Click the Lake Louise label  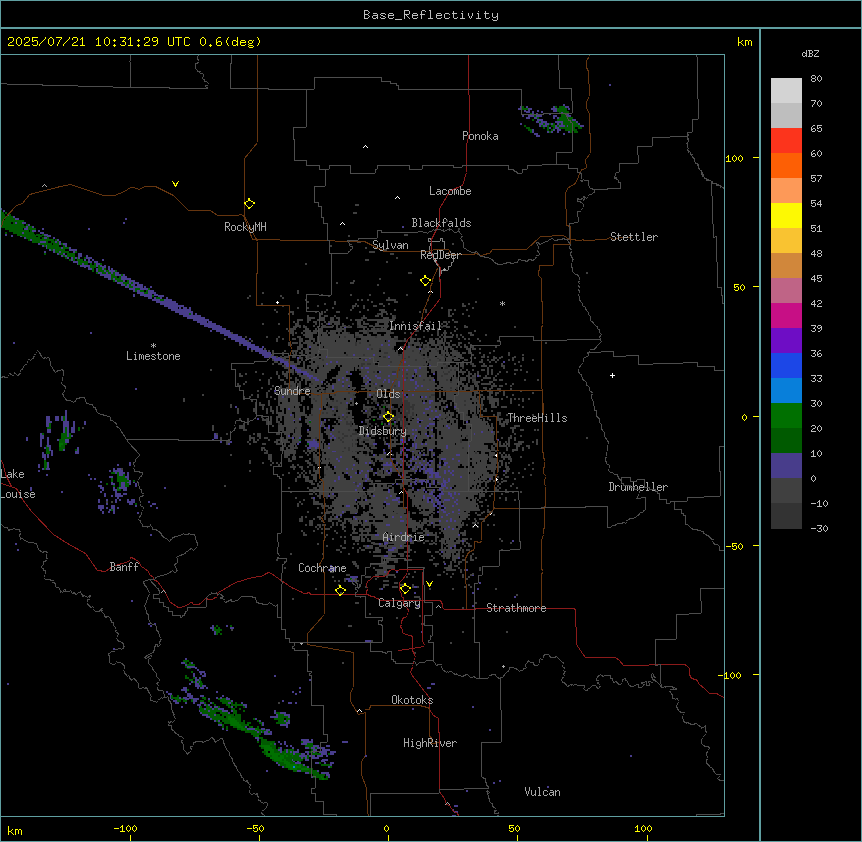click(x=18, y=484)
